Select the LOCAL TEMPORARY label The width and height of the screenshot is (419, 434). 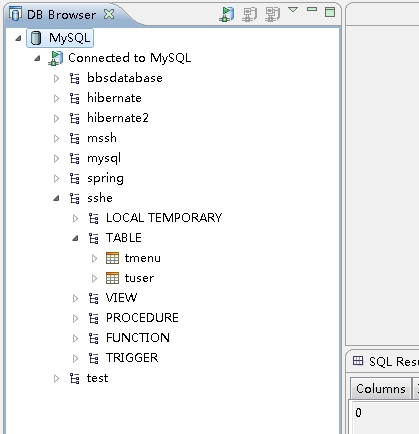[x=164, y=218]
